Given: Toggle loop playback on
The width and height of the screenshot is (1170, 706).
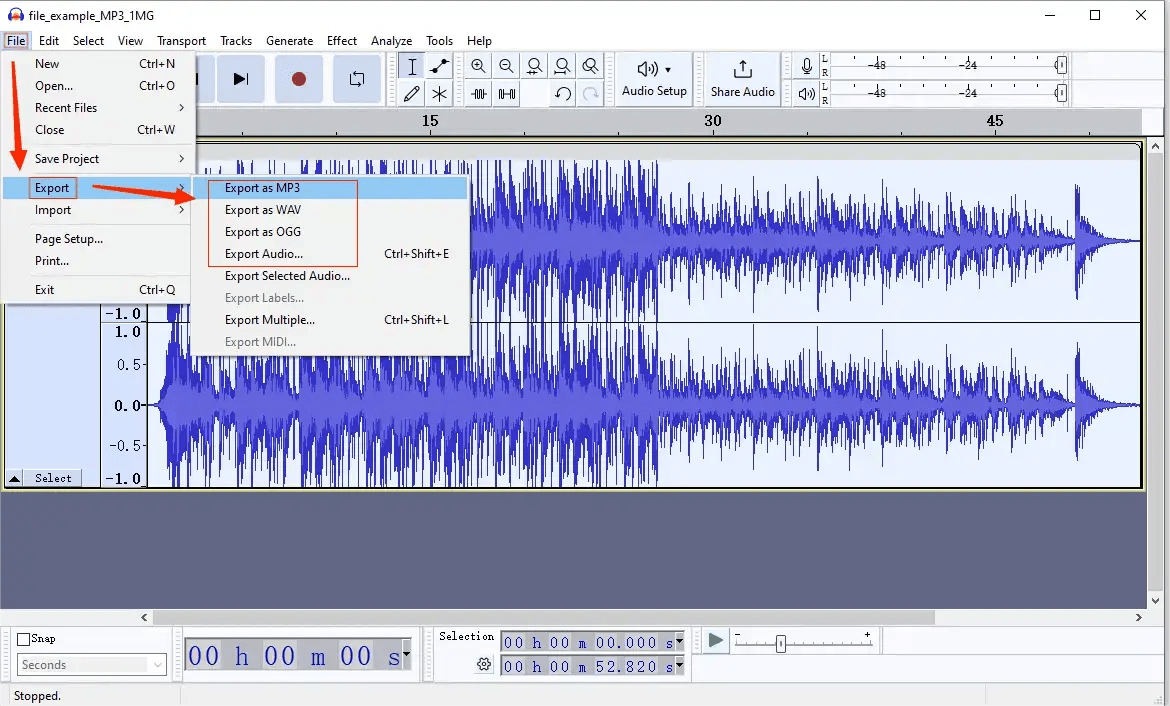Looking at the screenshot, I should point(357,79).
